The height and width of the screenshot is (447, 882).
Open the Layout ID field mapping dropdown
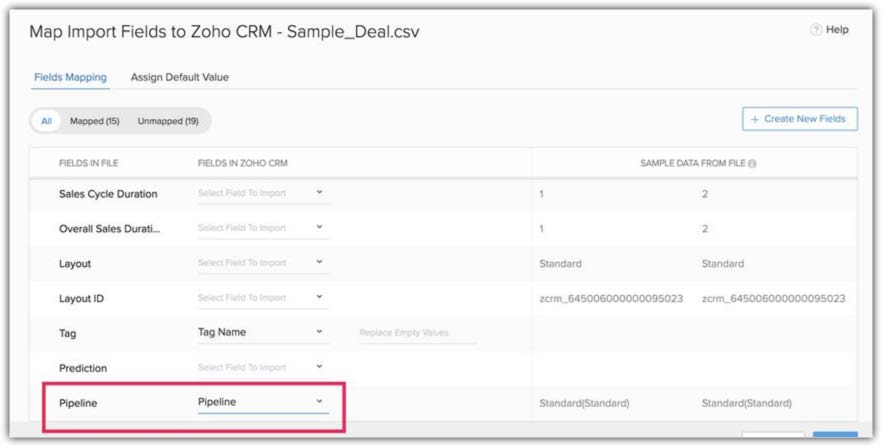point(262,298)
